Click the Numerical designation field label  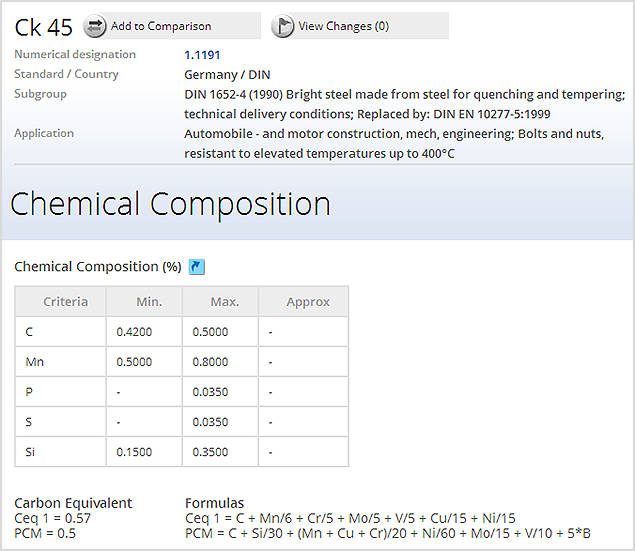pyautogui.click(x=75, y=54)
